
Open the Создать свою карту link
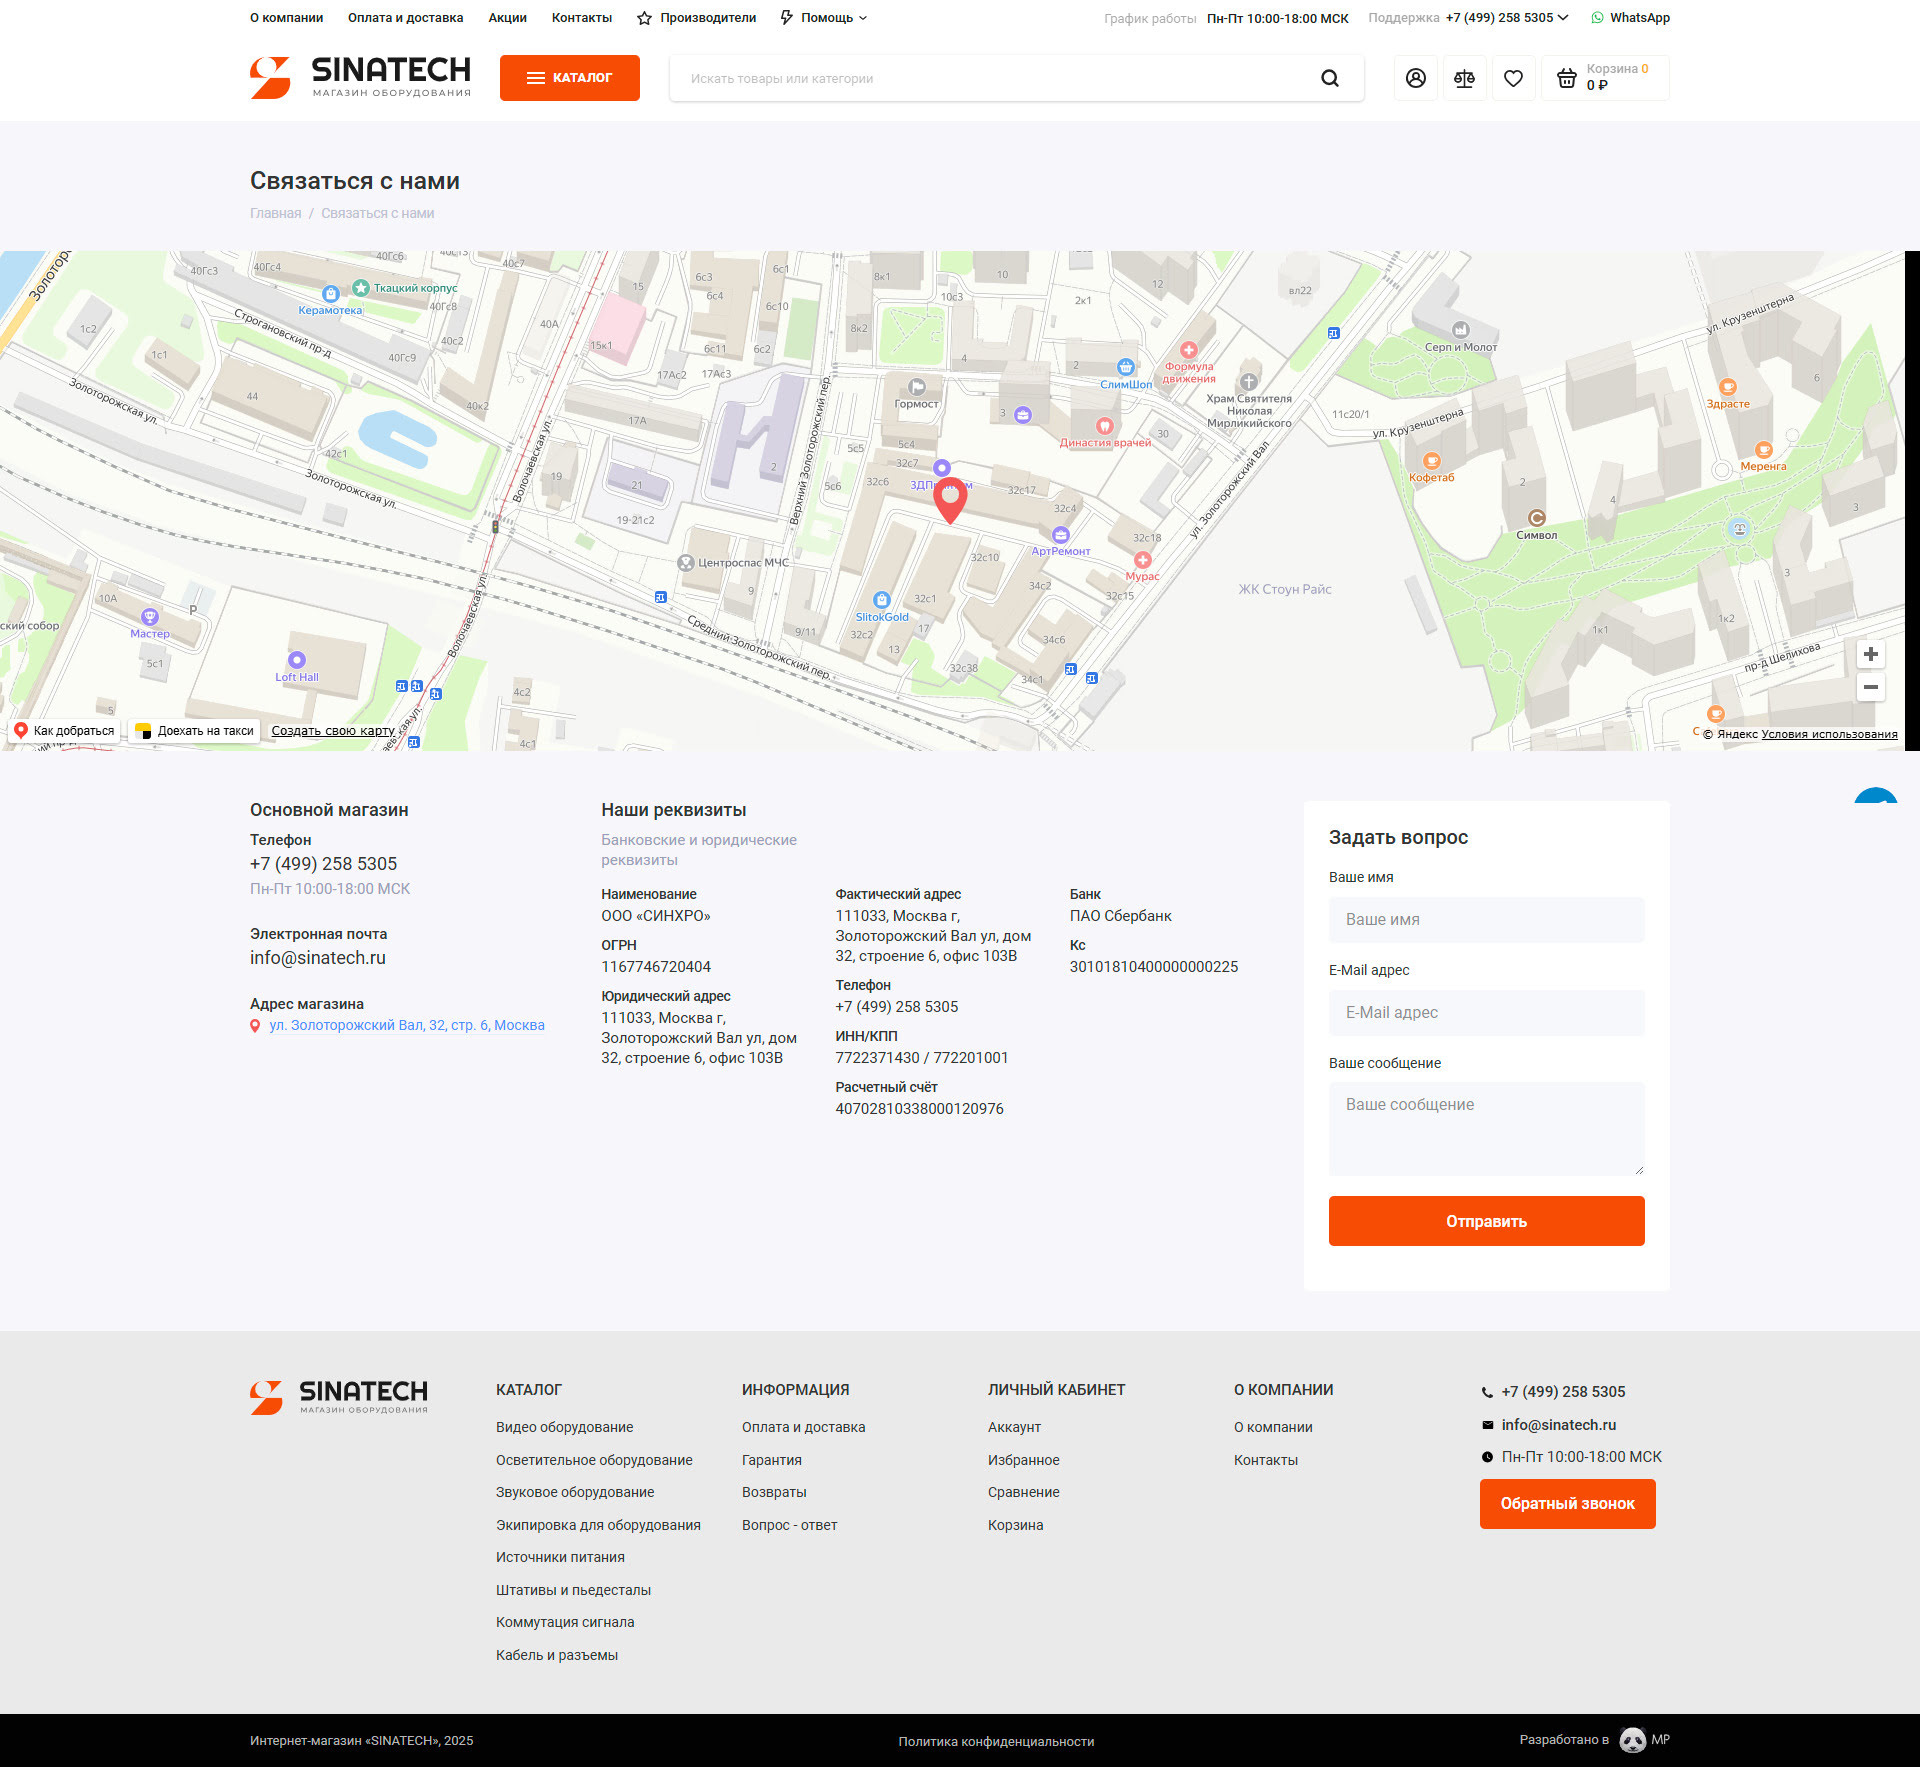click(x=333, y=731)
